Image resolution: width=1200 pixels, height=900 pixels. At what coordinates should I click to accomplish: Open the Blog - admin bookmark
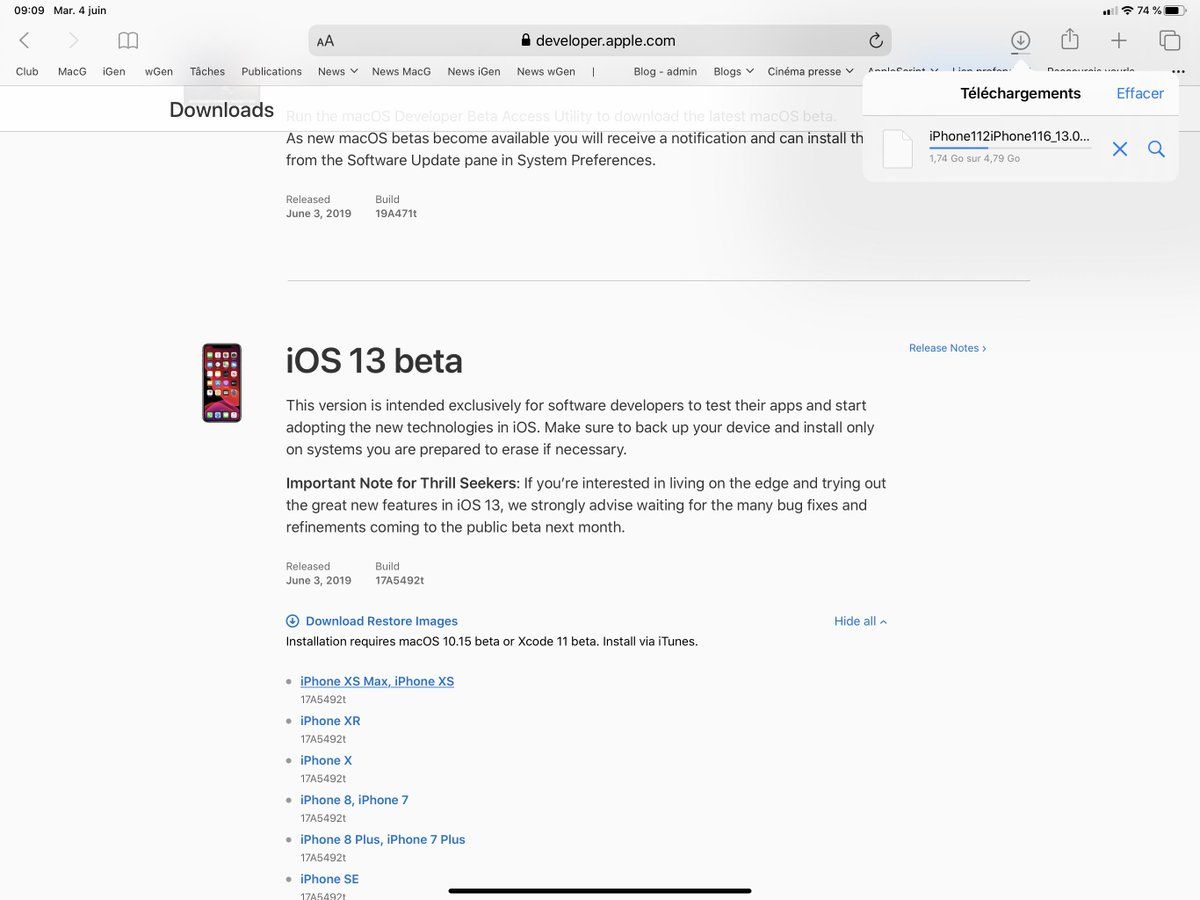[x=665, y=72]
